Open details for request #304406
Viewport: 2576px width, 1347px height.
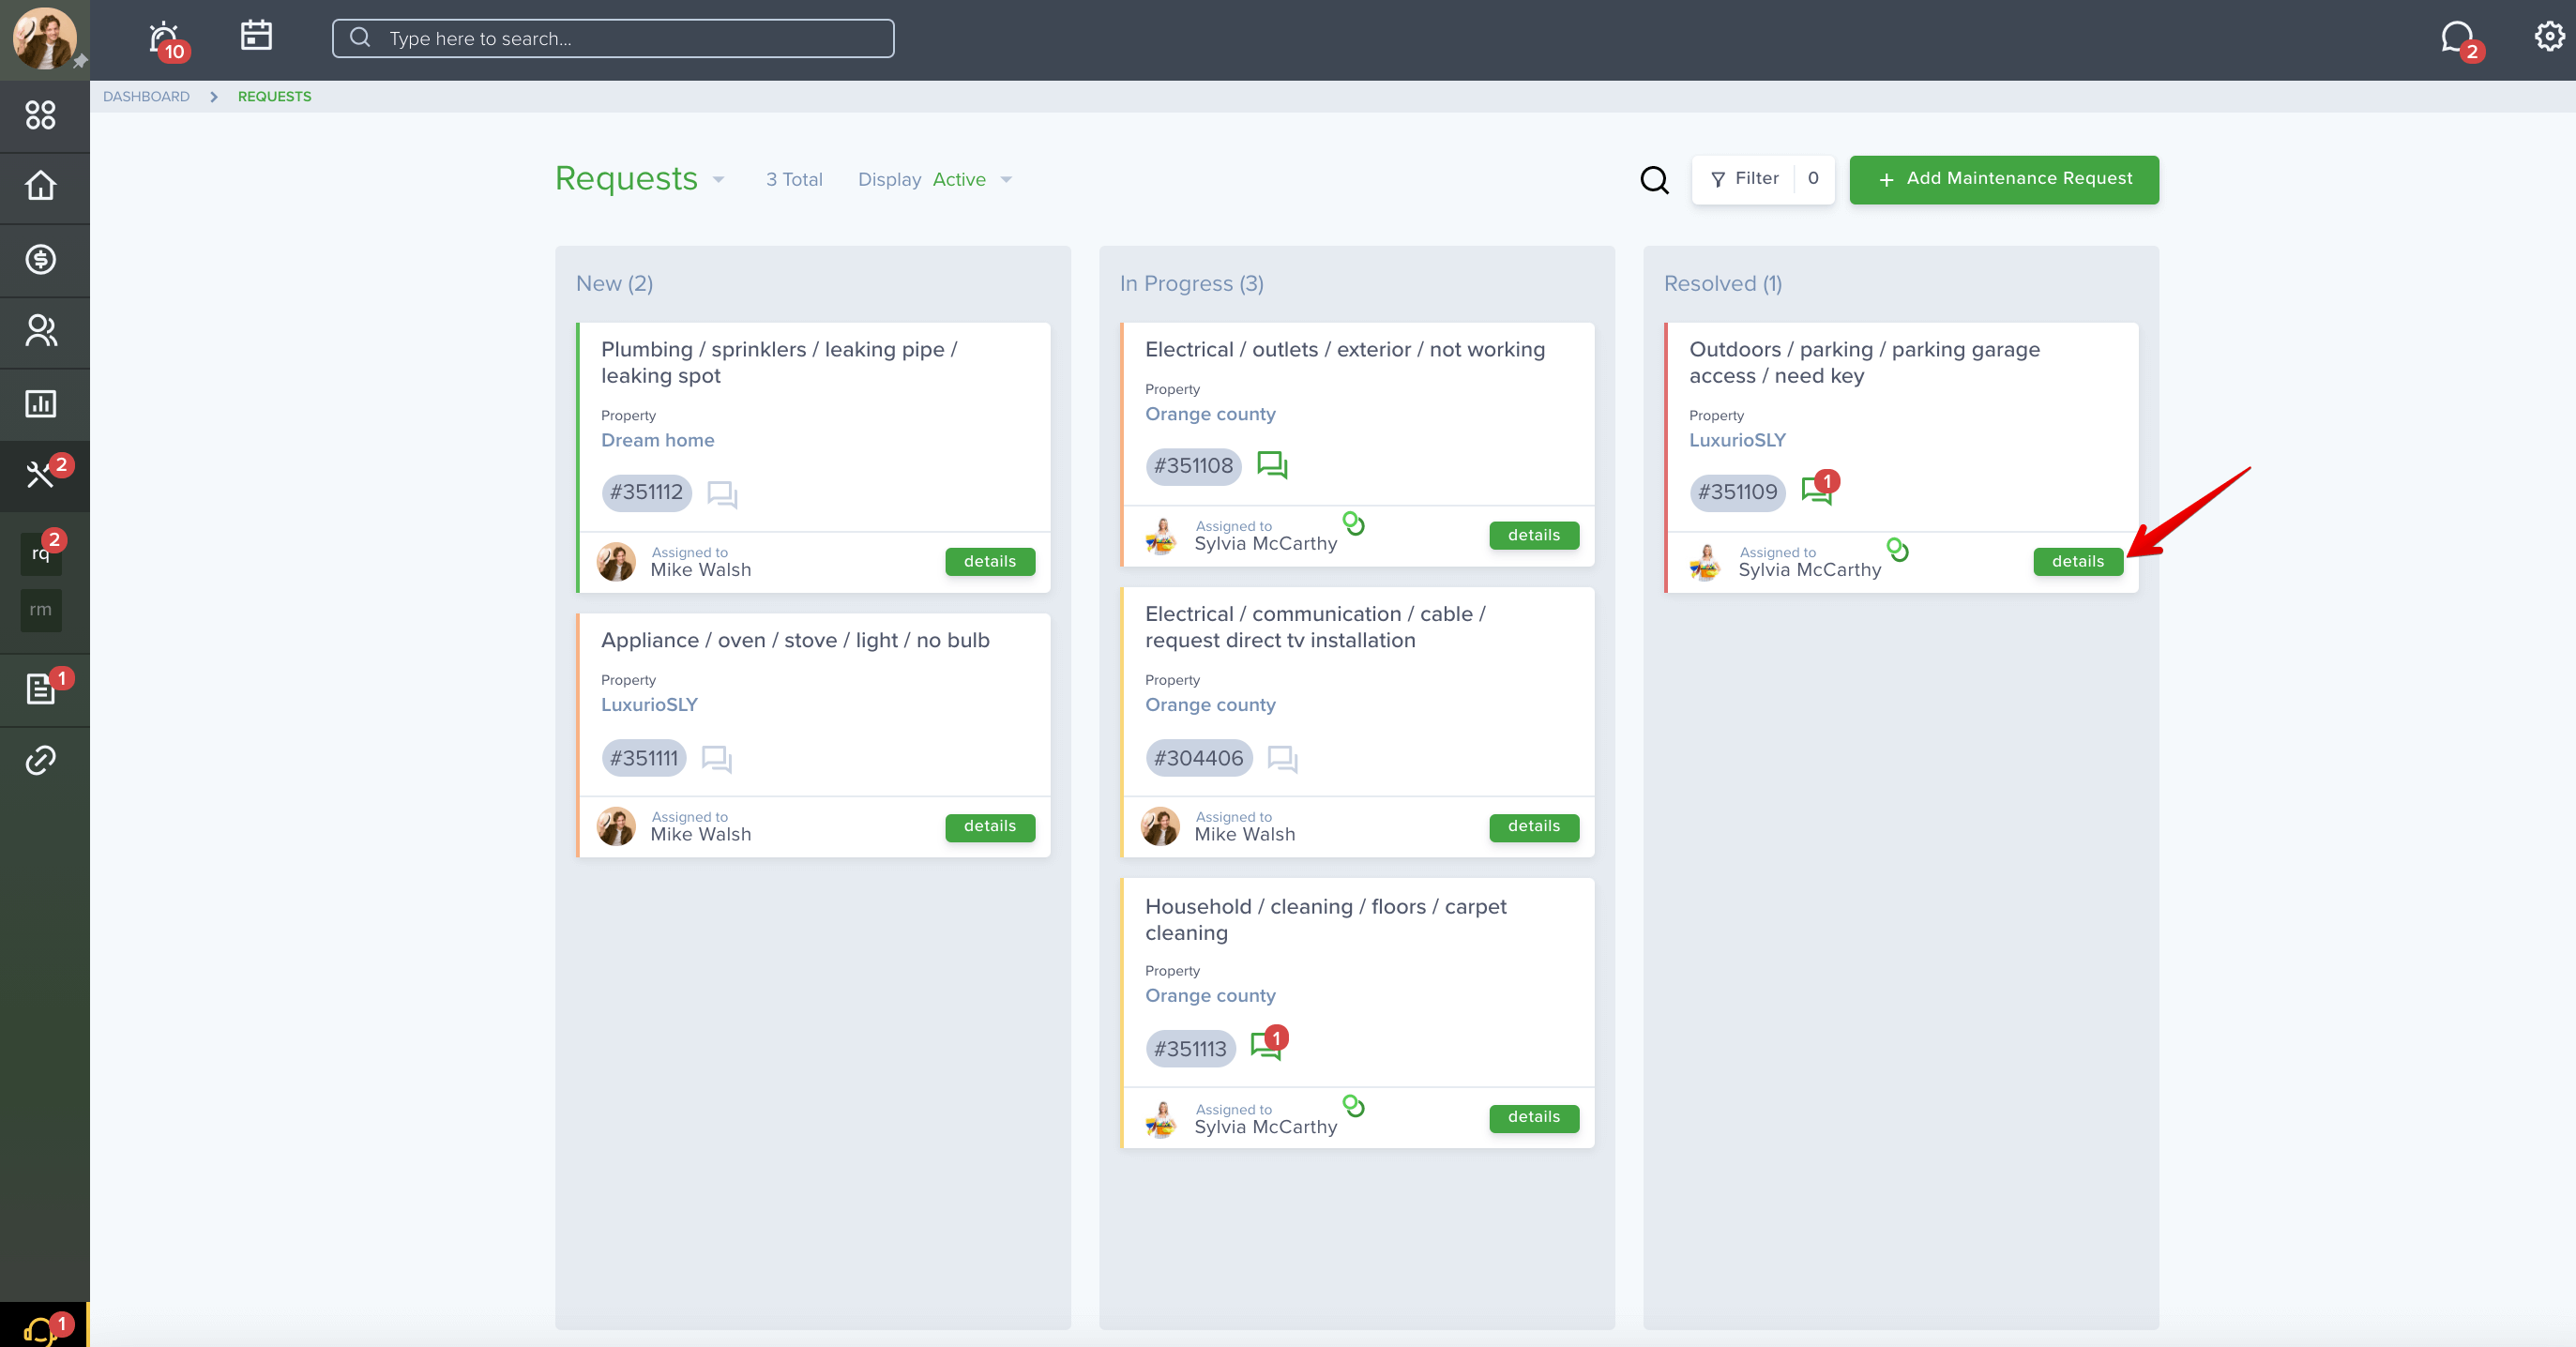pos(1534,827)
